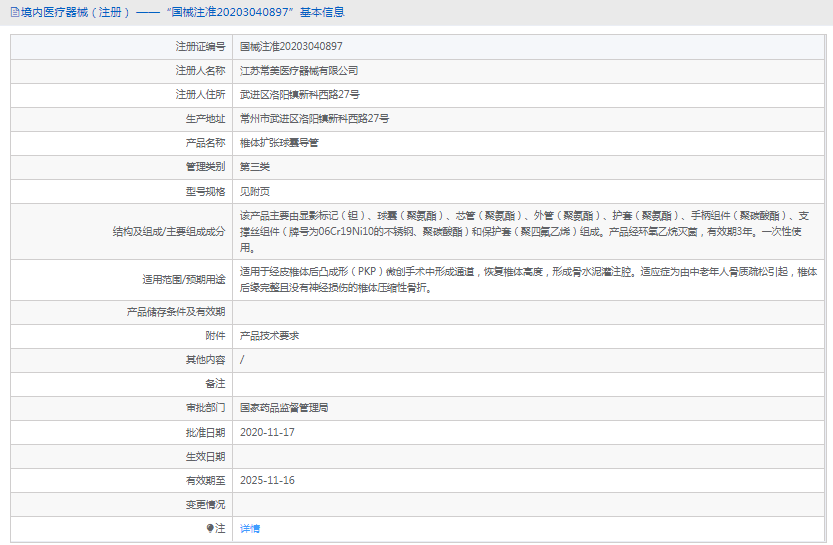This screenshot has height=545, width=833.
Task: Click the page heading 境内医疗器械（注册）基本信息
Action: (x=182, y=12)
